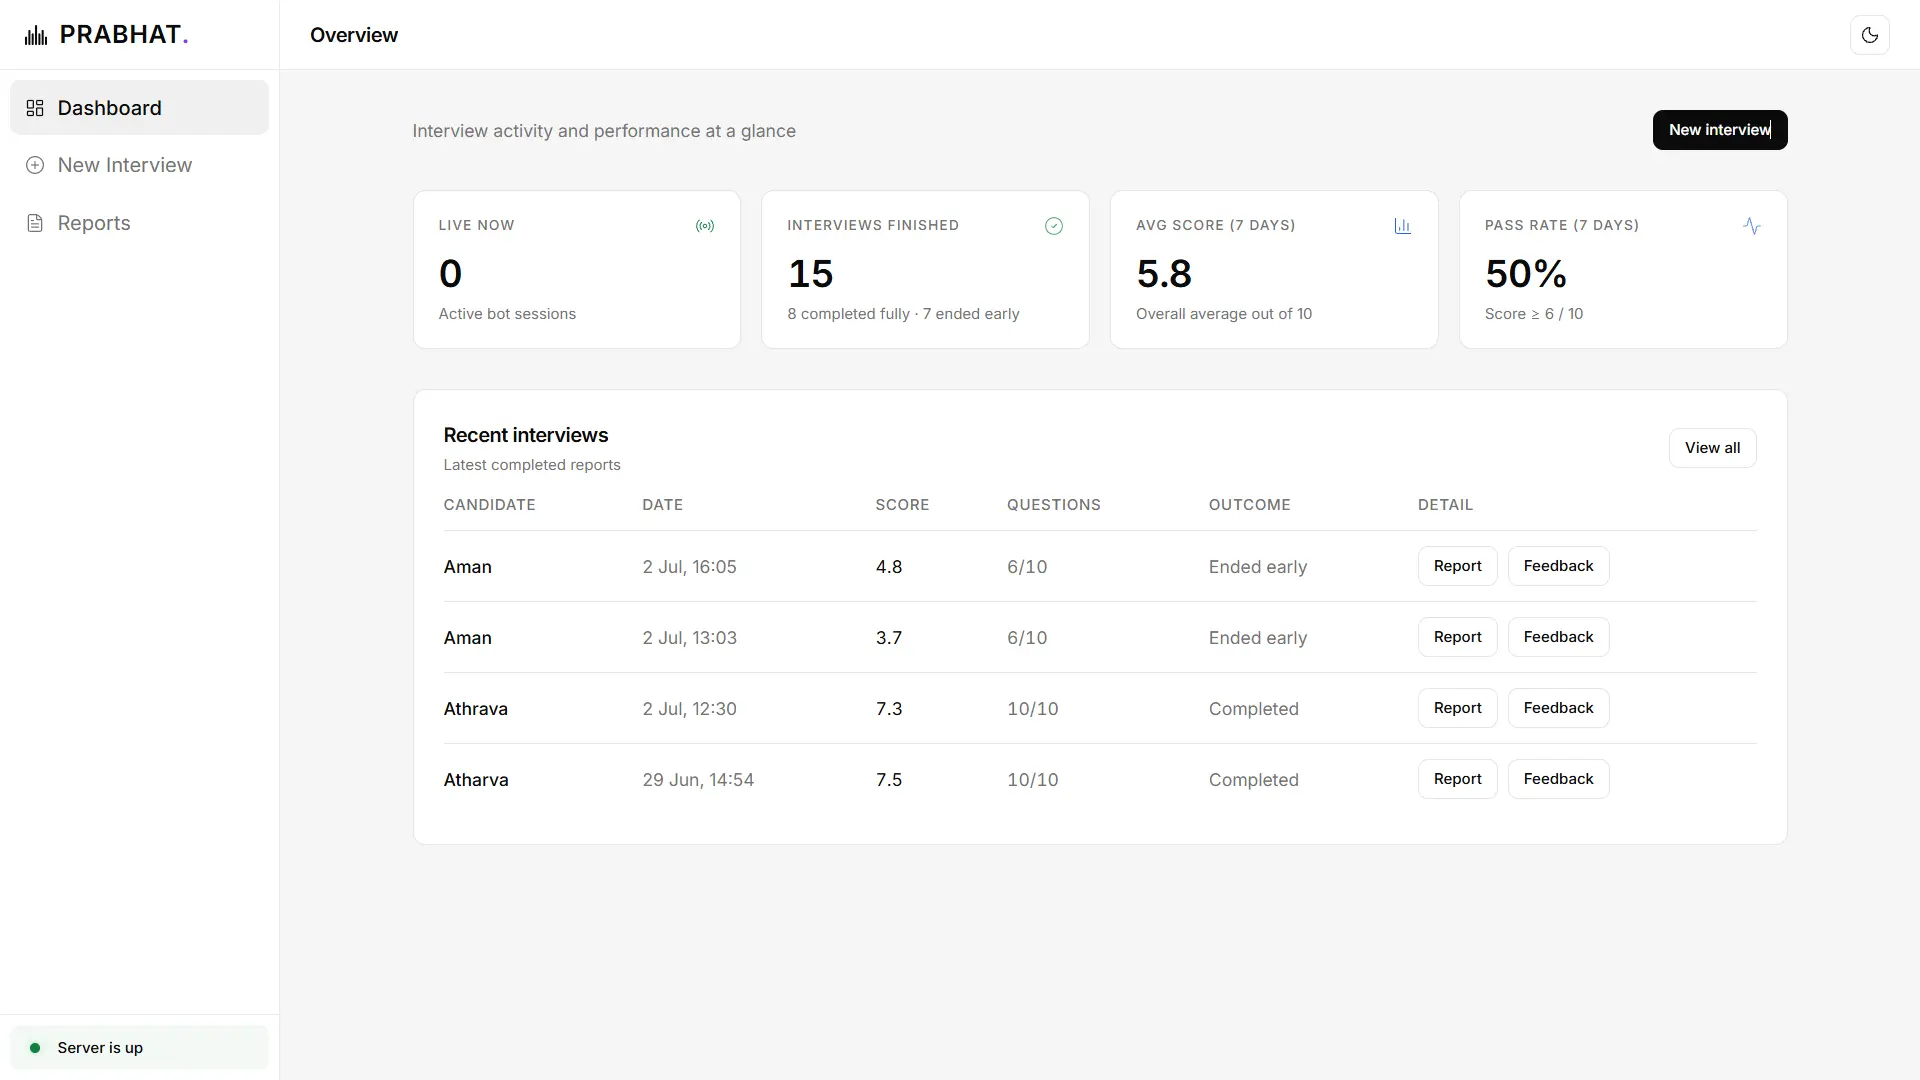Click the date 2 Jul, 12:30

[x=689, y=709]
